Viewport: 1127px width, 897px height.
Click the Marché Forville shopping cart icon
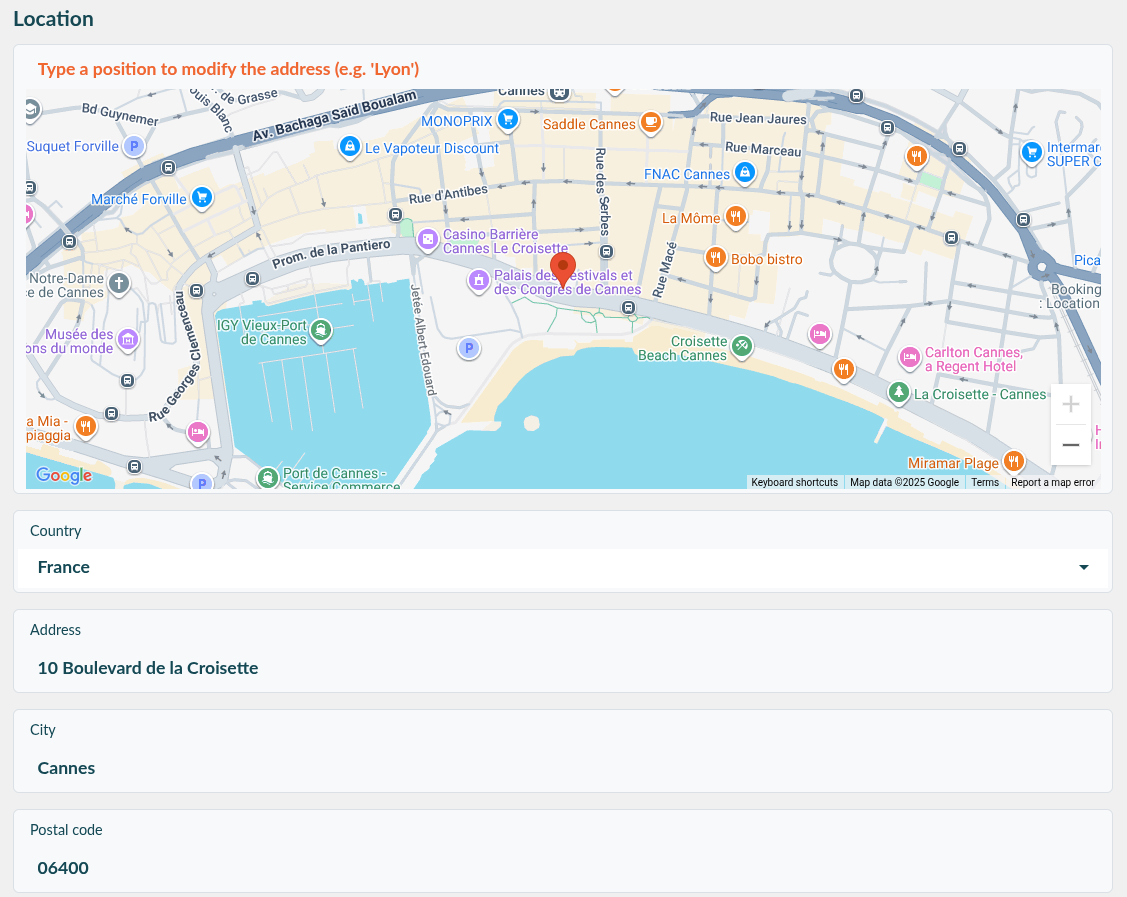coord(202,197)
